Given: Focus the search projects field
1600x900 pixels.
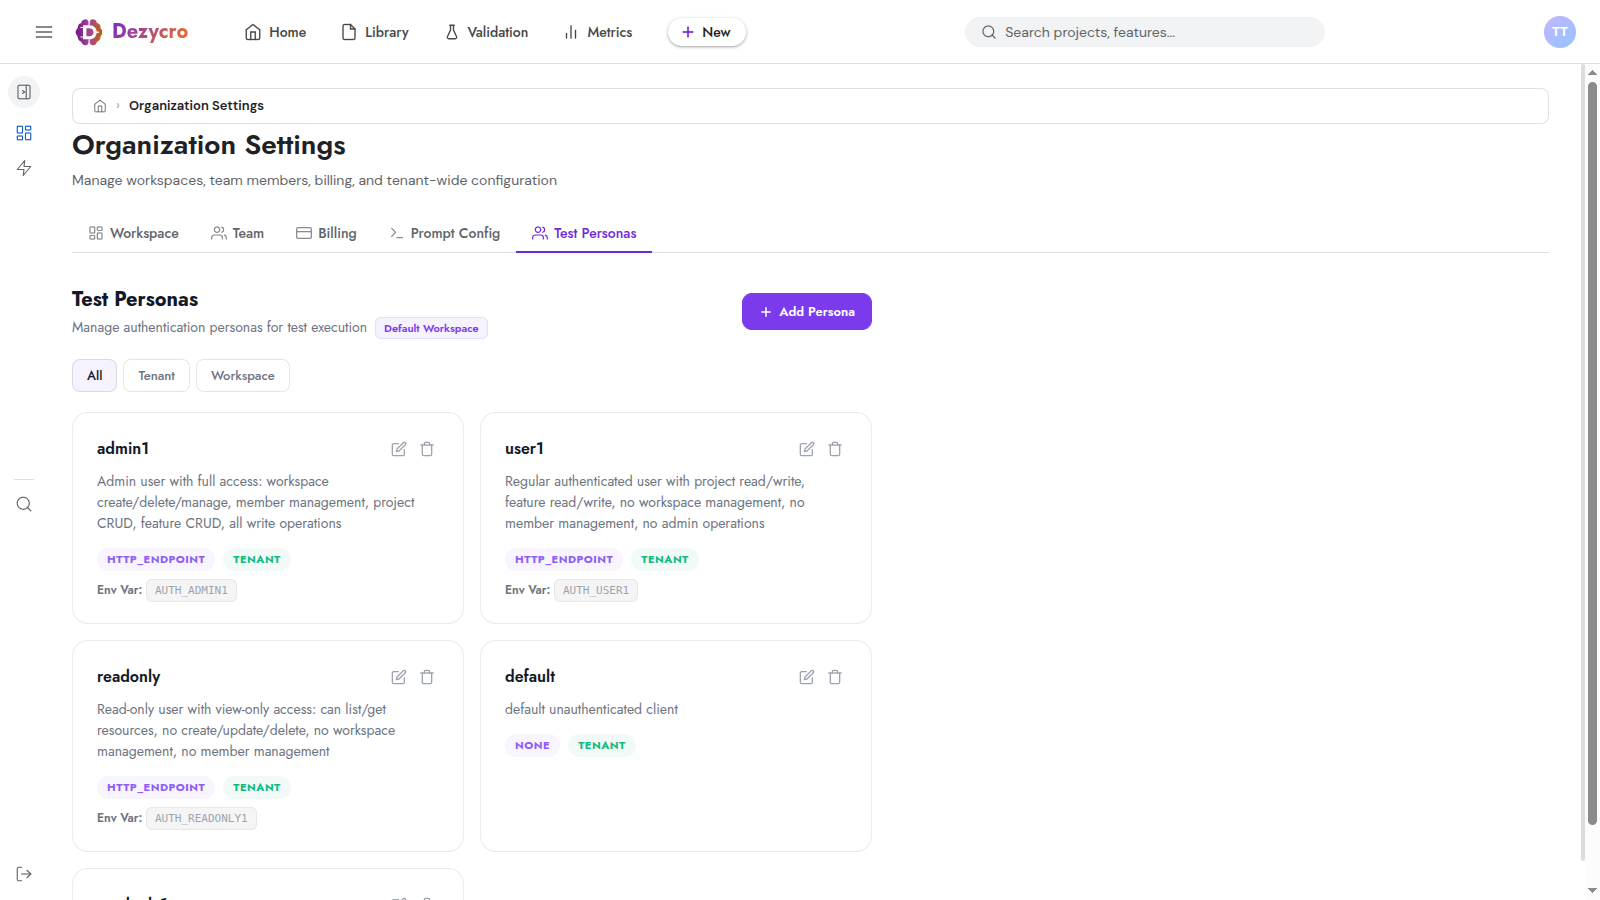Looking at the screenshot, I should coord(1145,32).
